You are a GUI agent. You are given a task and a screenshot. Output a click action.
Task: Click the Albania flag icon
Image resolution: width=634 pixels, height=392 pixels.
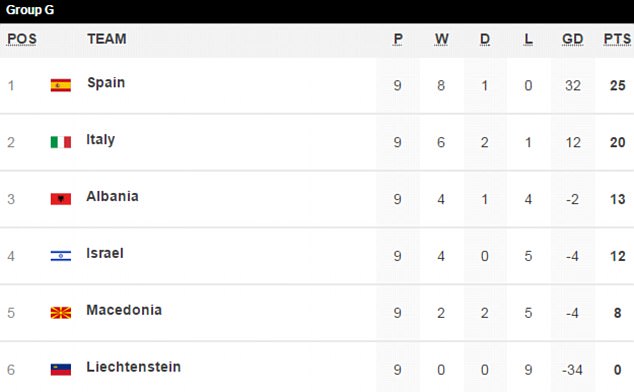click(x=61, y=199)
